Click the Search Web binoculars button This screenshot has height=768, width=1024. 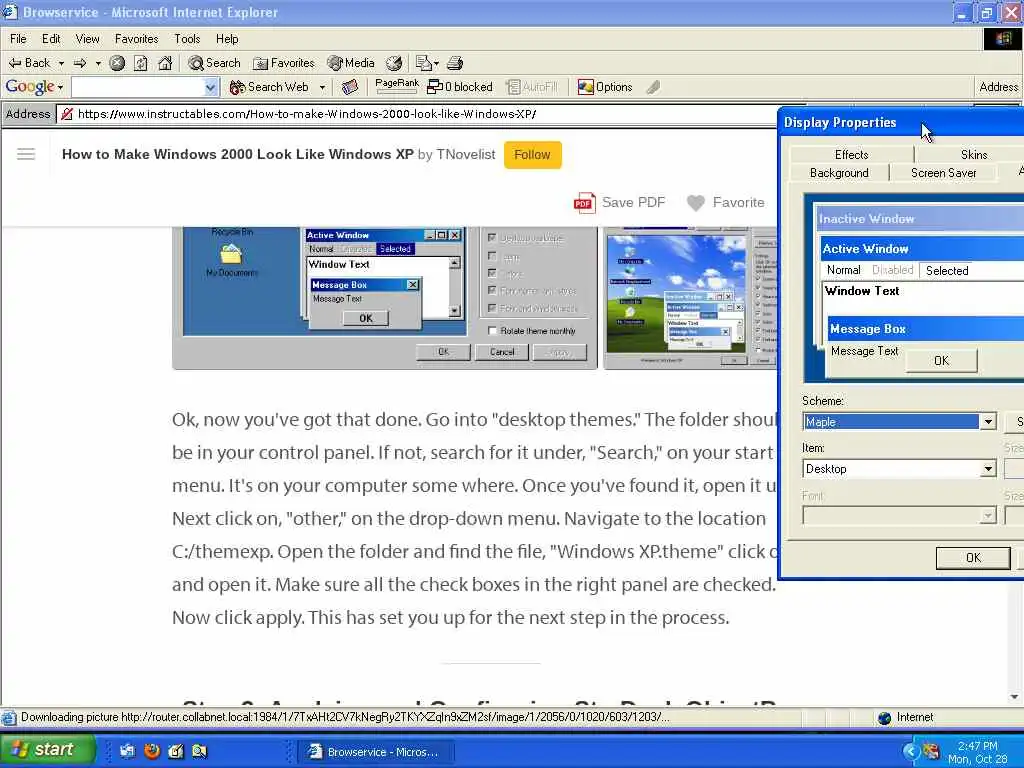(268, 87)
